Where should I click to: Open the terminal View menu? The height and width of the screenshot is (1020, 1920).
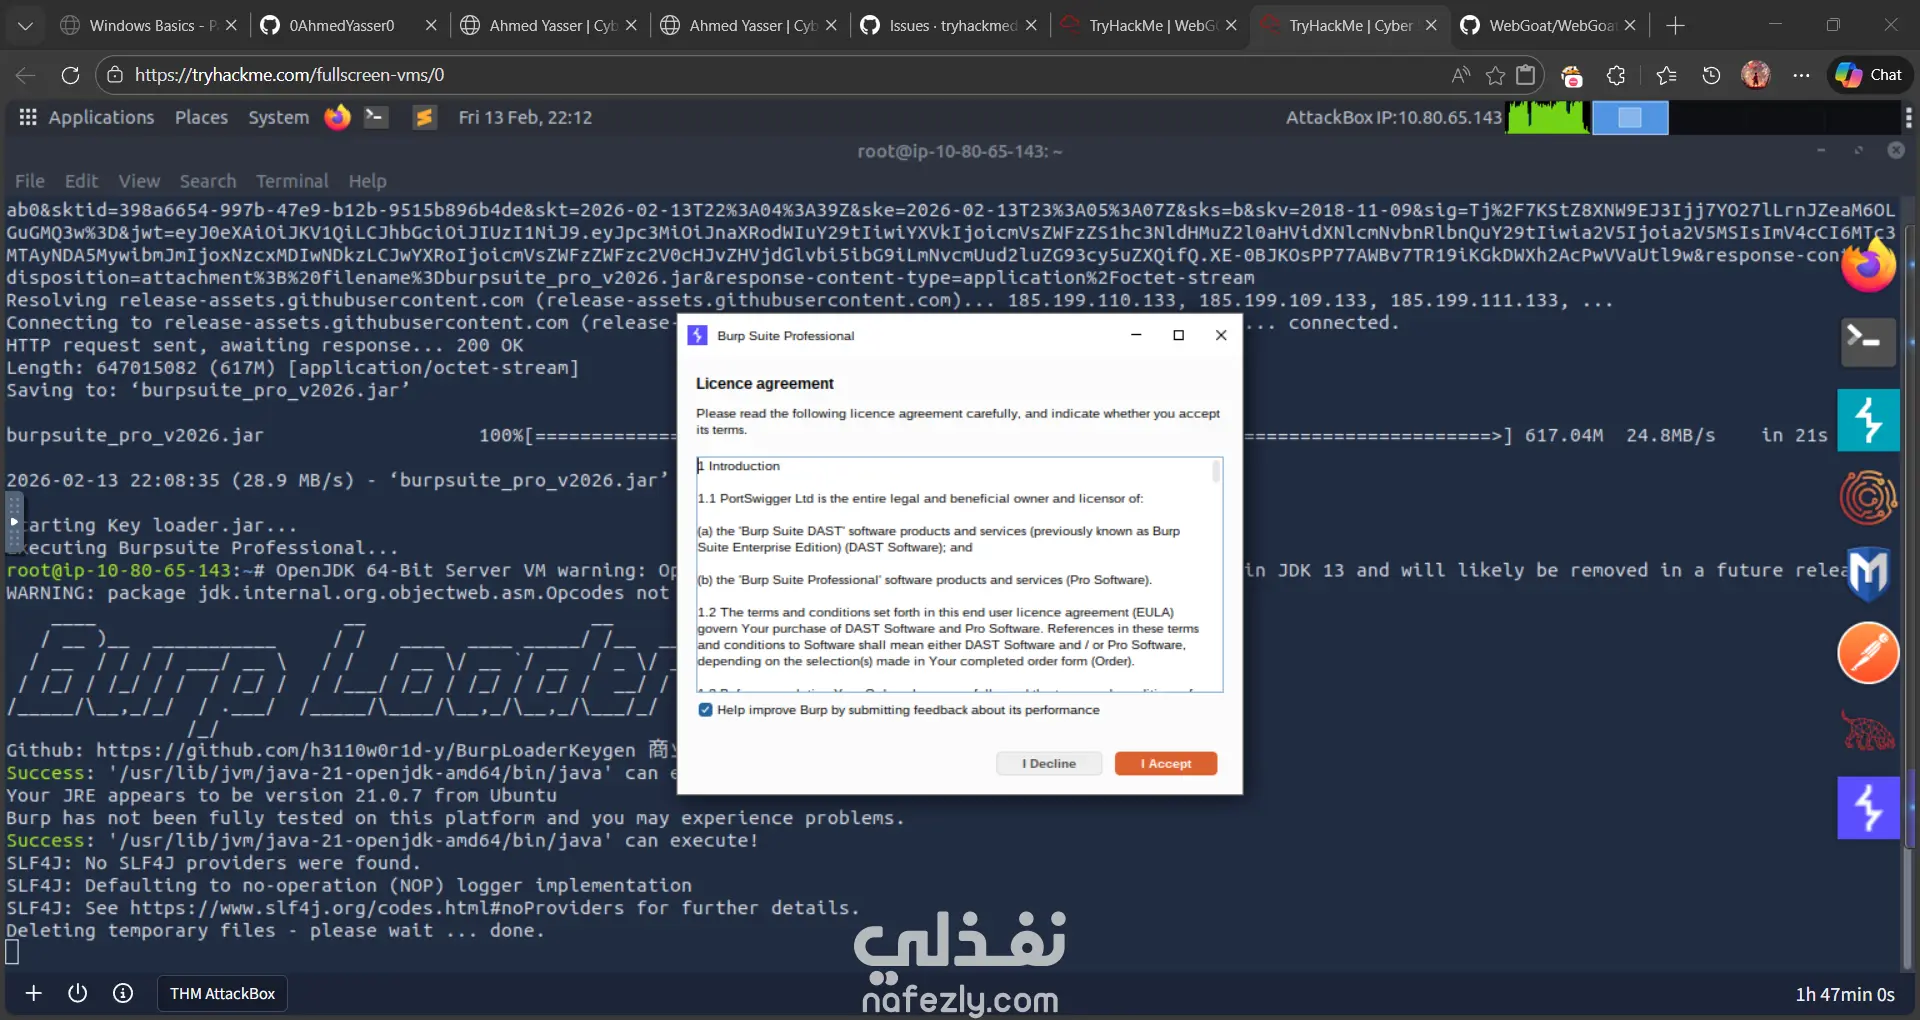139,181
